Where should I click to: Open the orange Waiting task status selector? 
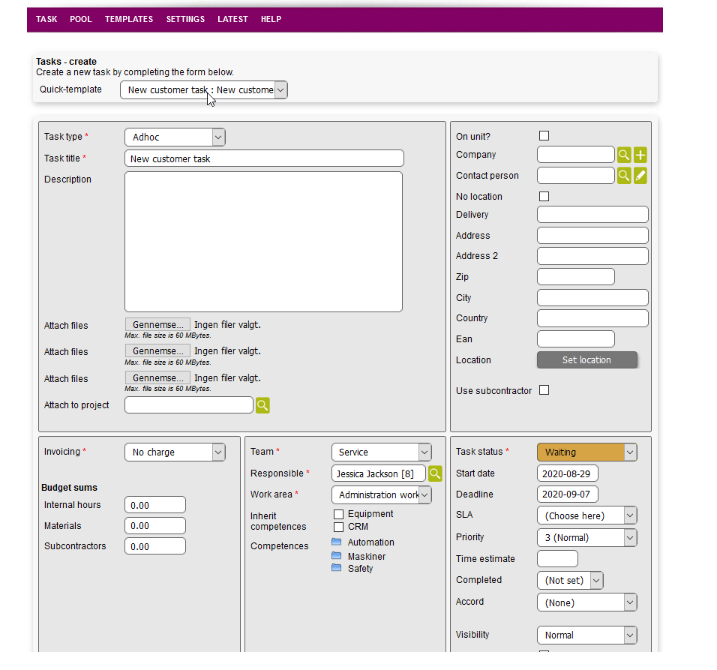586,452
